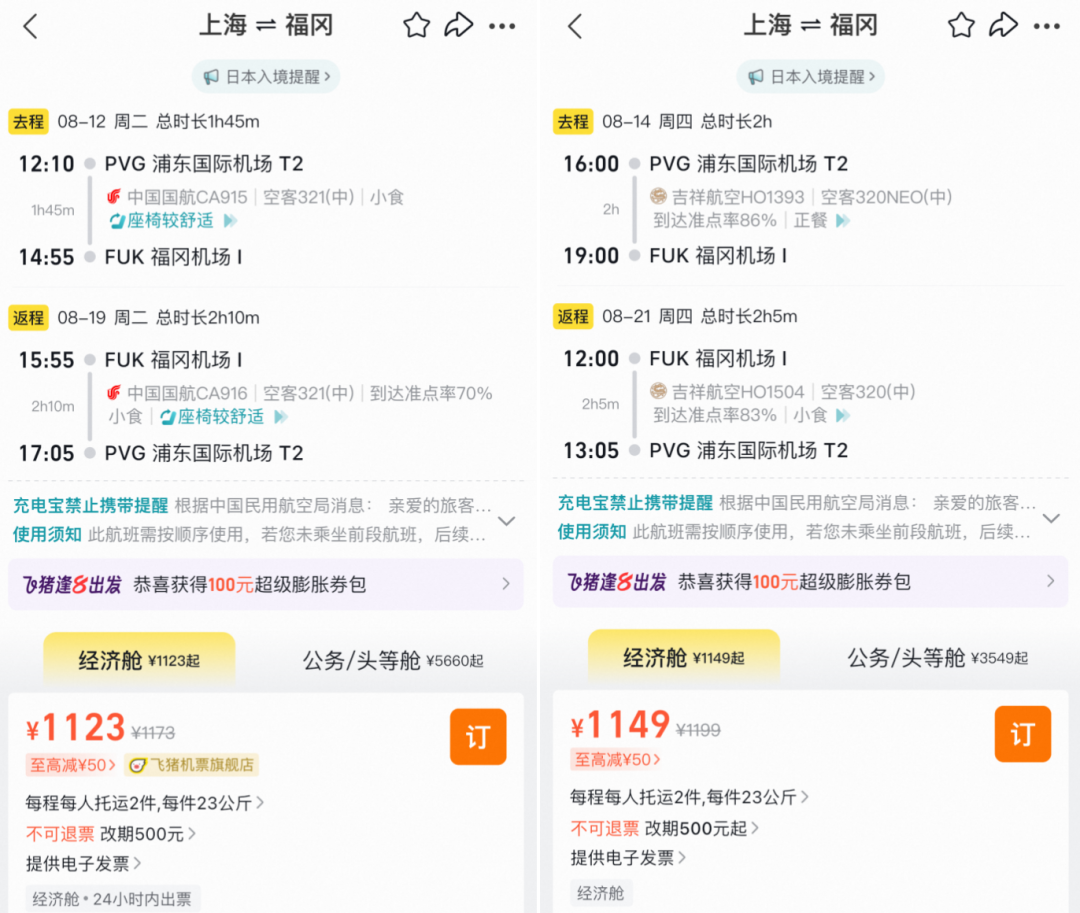Tap the Juneyao Air logo beside HO1393

pos(659,197)
